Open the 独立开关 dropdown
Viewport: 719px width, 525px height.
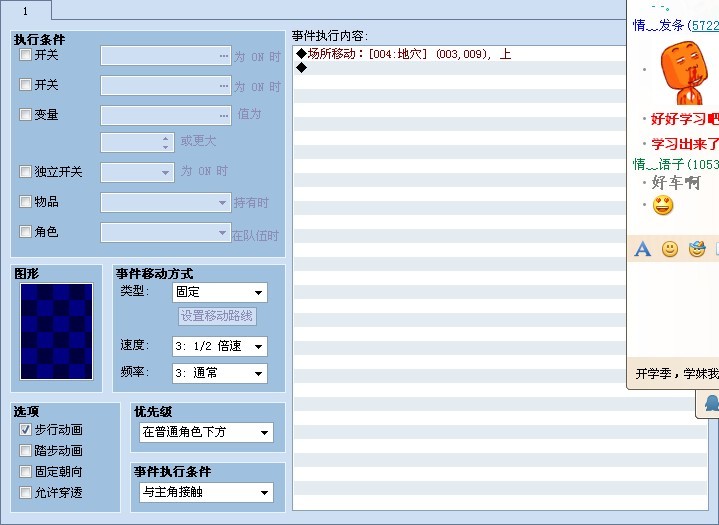click(x=137, y=172)
